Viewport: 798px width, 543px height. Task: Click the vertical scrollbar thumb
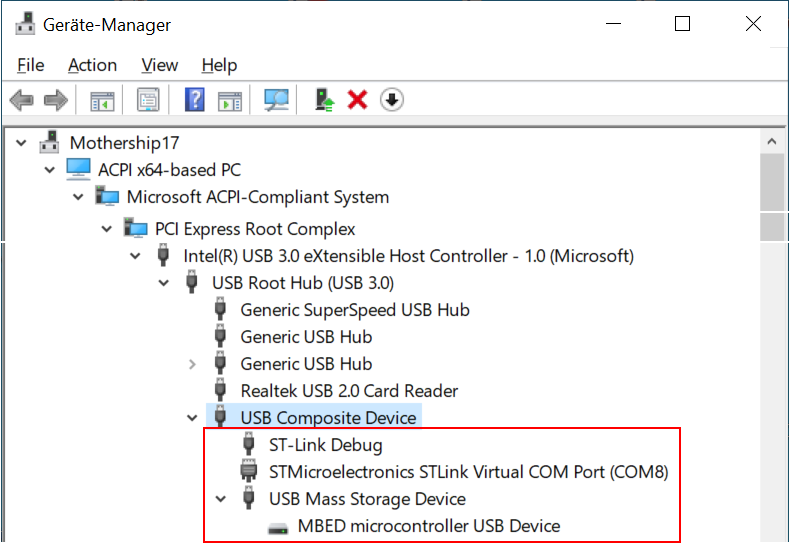(773, 197)
